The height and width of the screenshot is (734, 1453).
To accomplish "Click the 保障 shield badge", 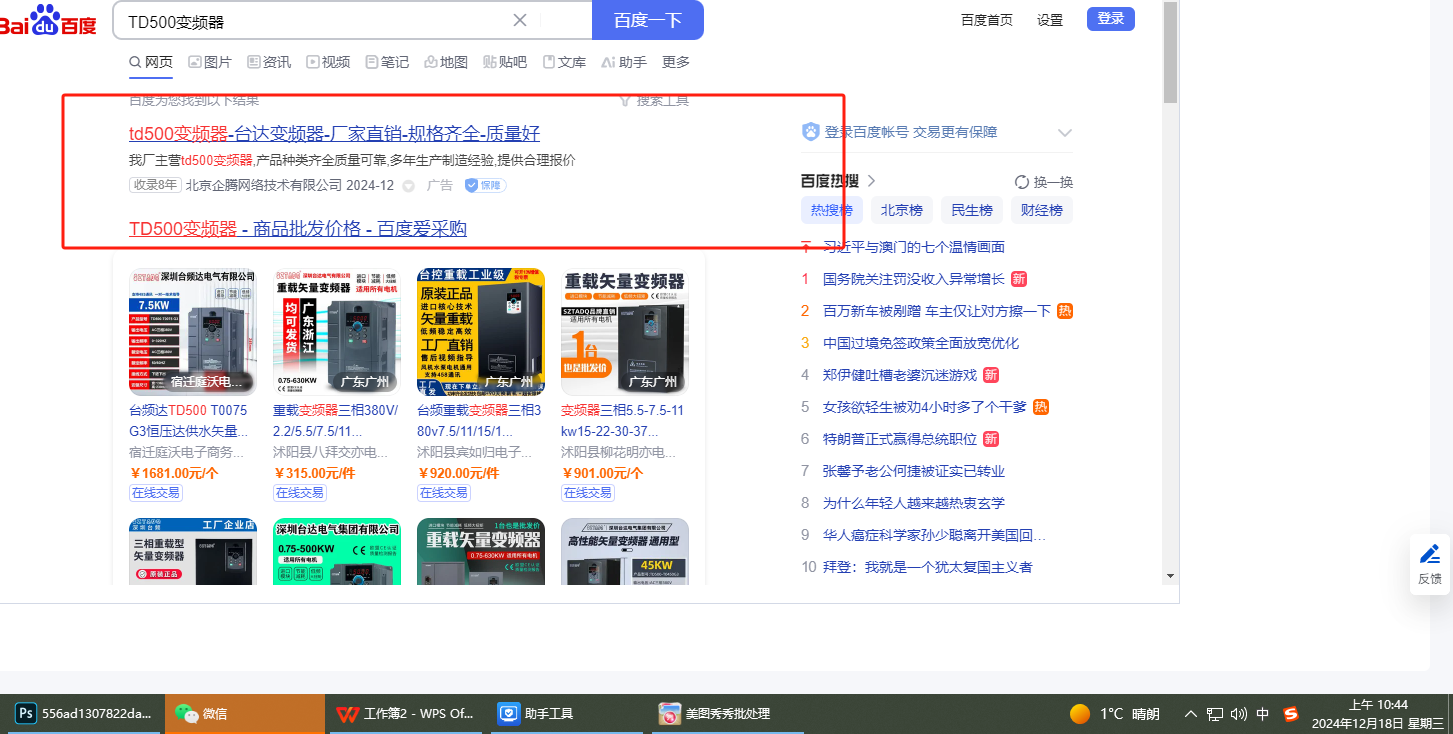I will (x=485, y=185).
